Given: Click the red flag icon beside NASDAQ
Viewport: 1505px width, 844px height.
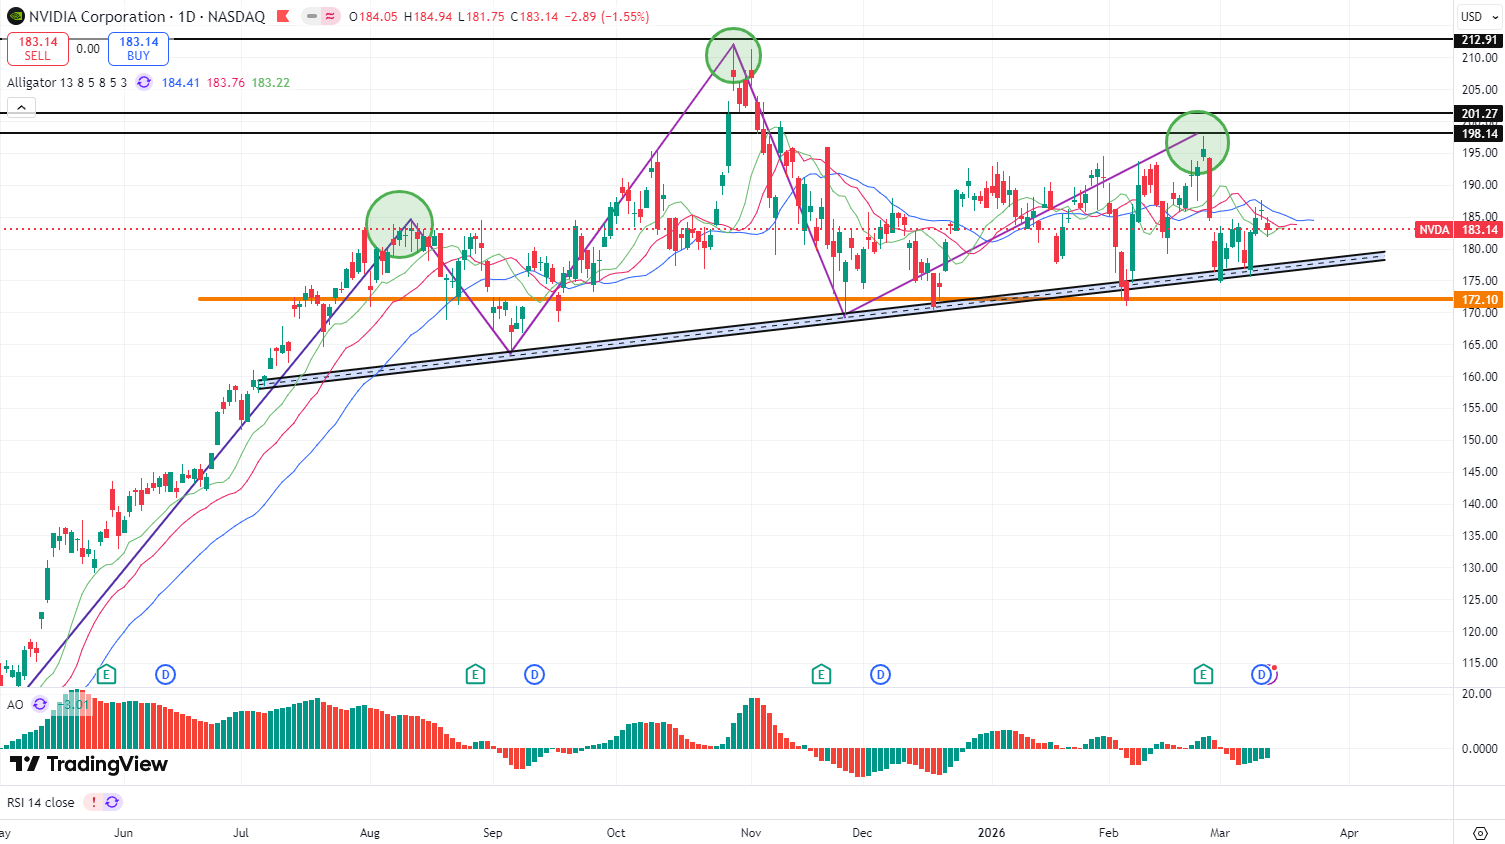Looking at the screenshot, I should pos(283,17).
